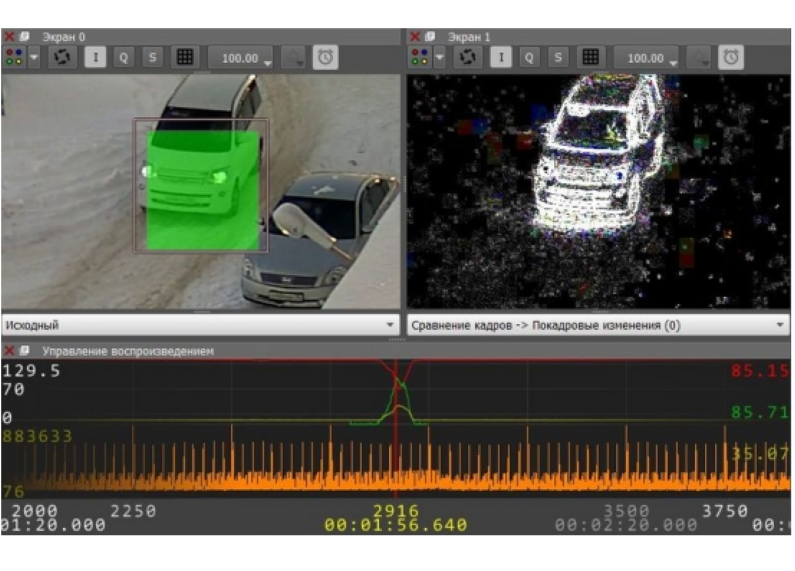This screenshot has height=571, width=795.
Task: Click the alarm clock icon on Экран 1
Action: (x=731, y=57)
